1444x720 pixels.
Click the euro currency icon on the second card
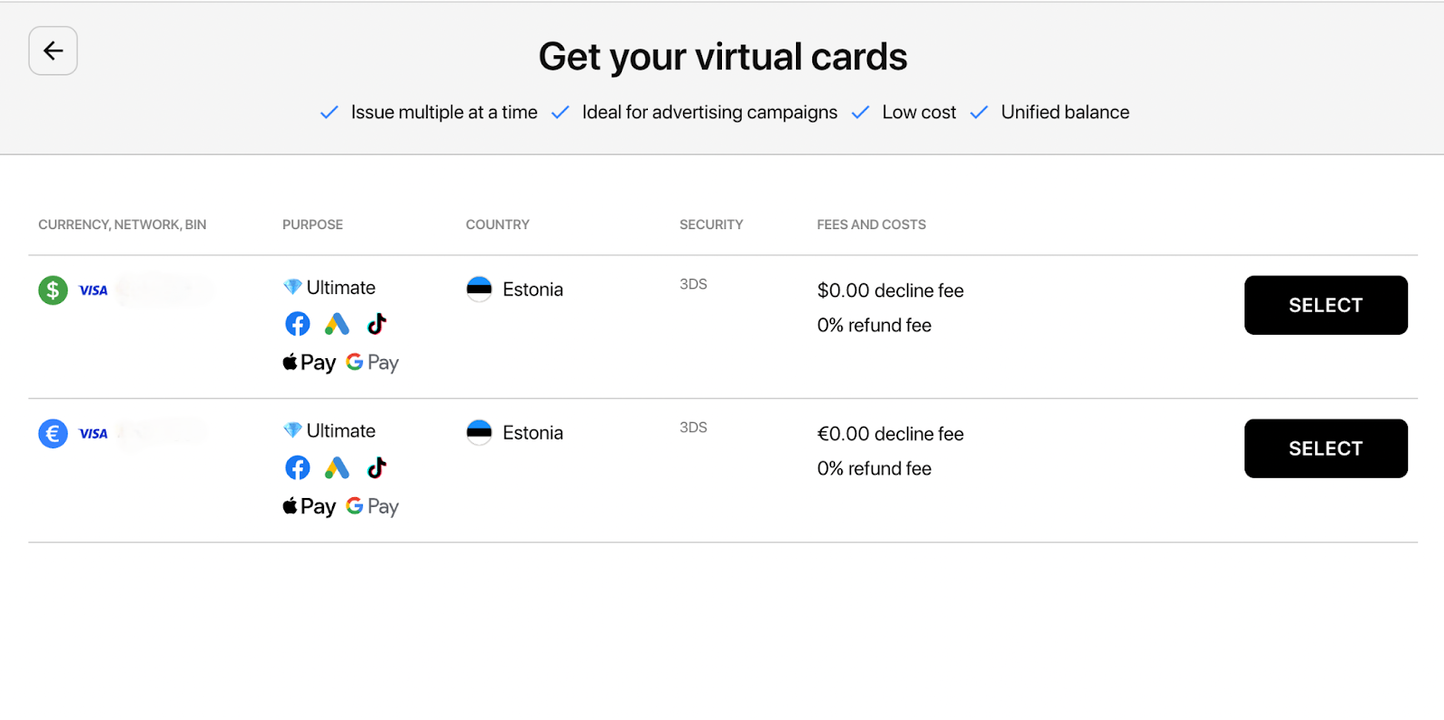point(52,433)
